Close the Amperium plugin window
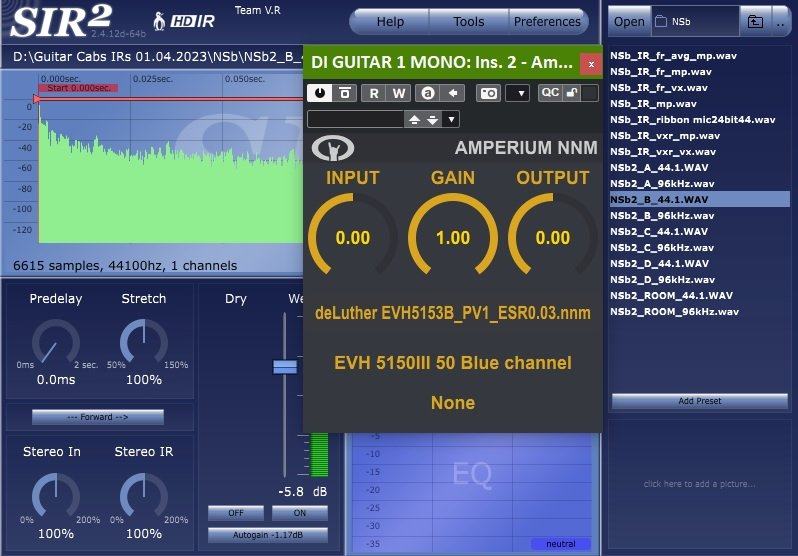The height and width of the screenshot is (556, 798). coord(591,64)
